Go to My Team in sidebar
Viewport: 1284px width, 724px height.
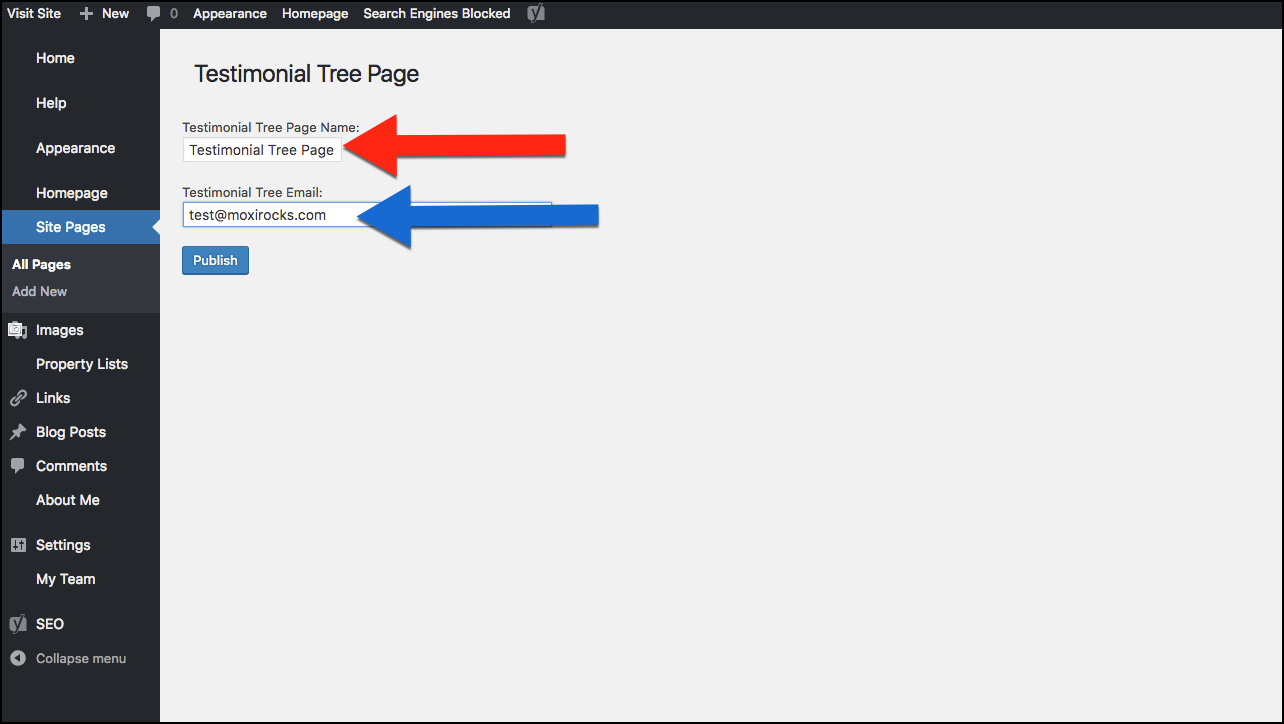pos(66,579)
